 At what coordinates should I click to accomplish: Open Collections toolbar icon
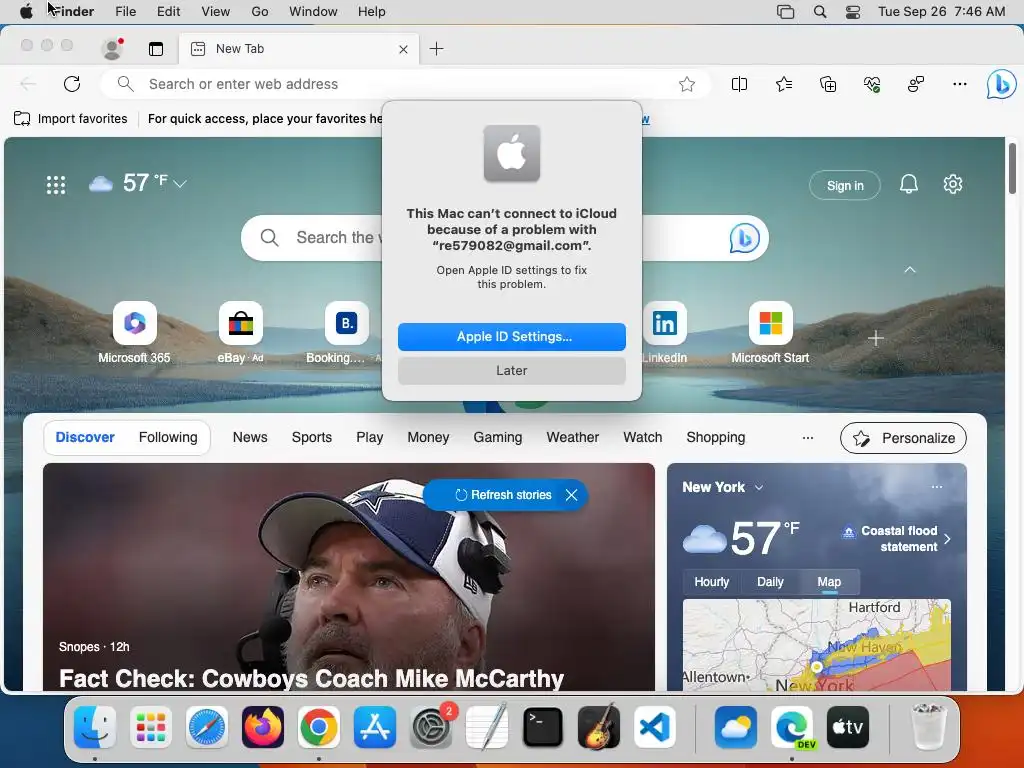pos(827,84)
